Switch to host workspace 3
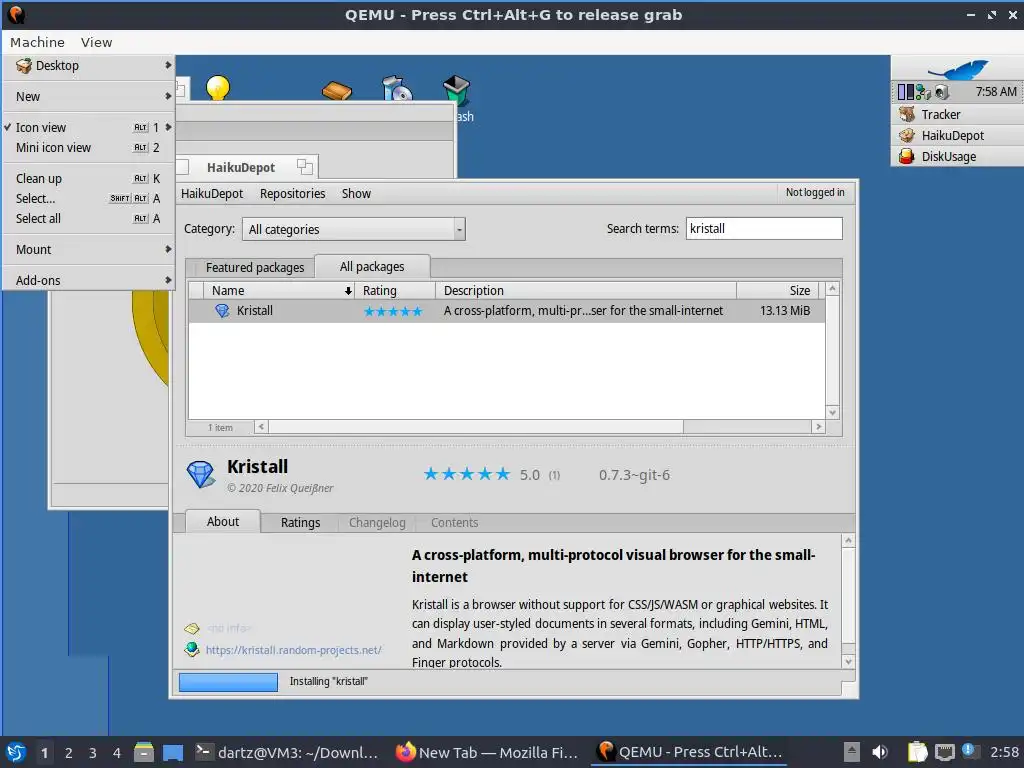Screen dimensions: 1024x768 point(92,752)
